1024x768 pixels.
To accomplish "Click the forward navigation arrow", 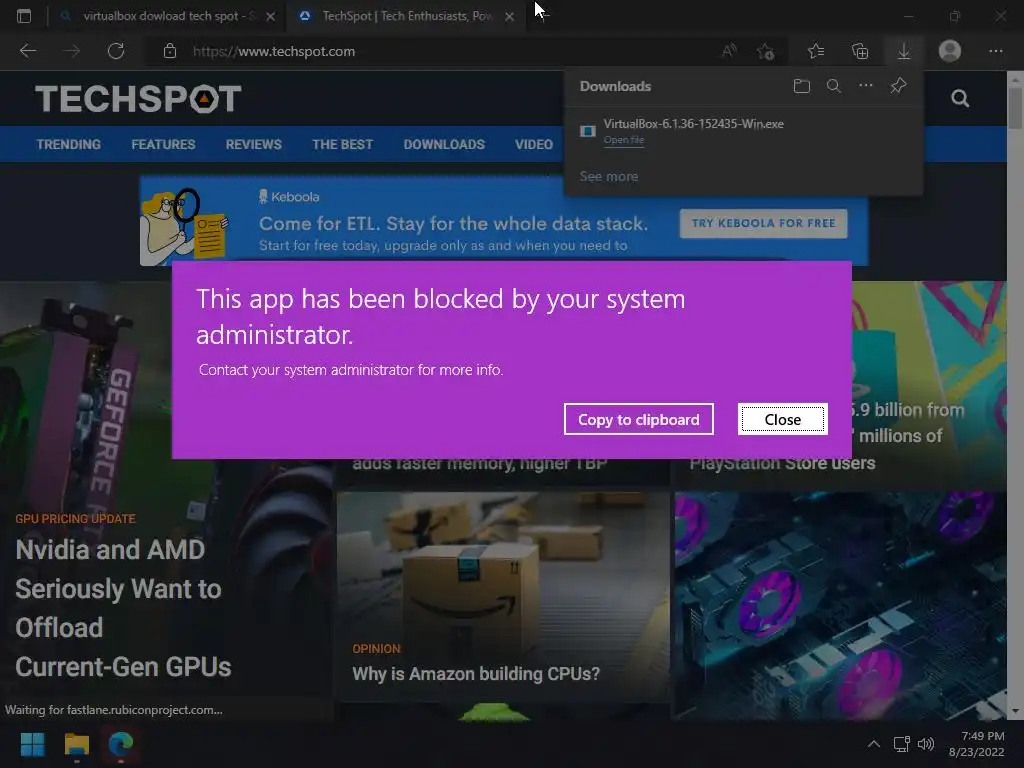I will [72, 51].
